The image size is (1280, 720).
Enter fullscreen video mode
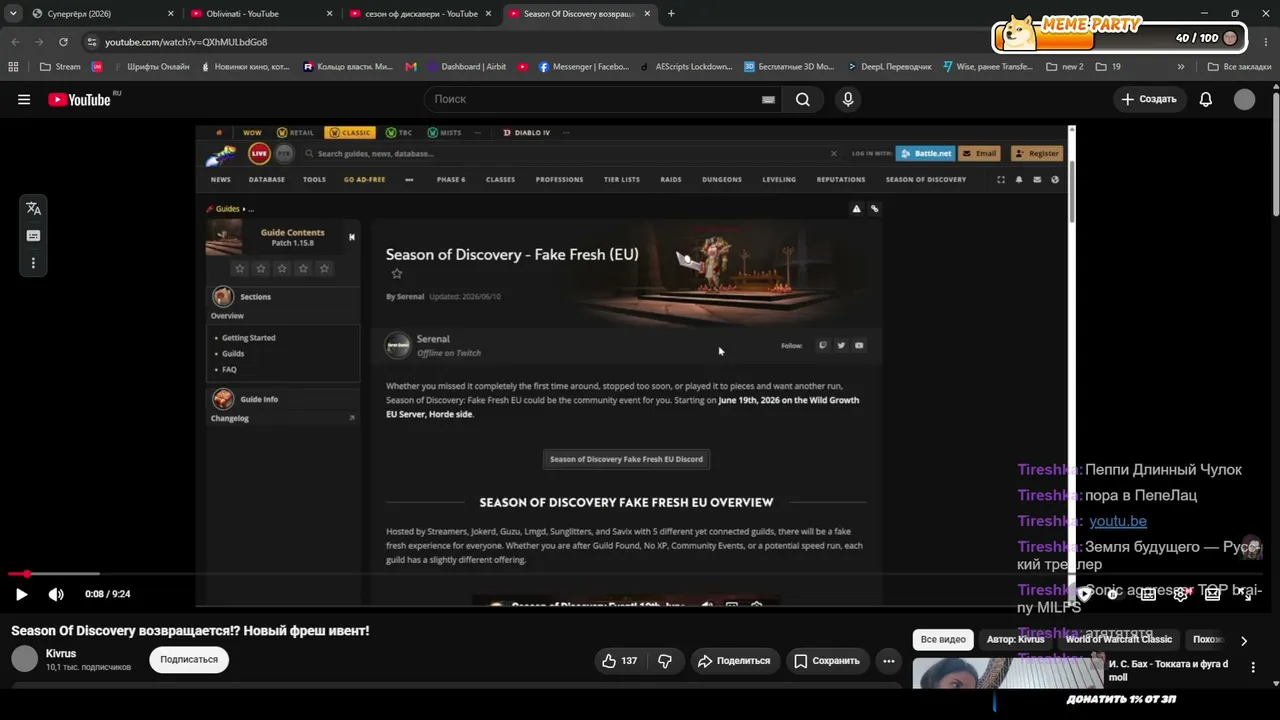1245,594
